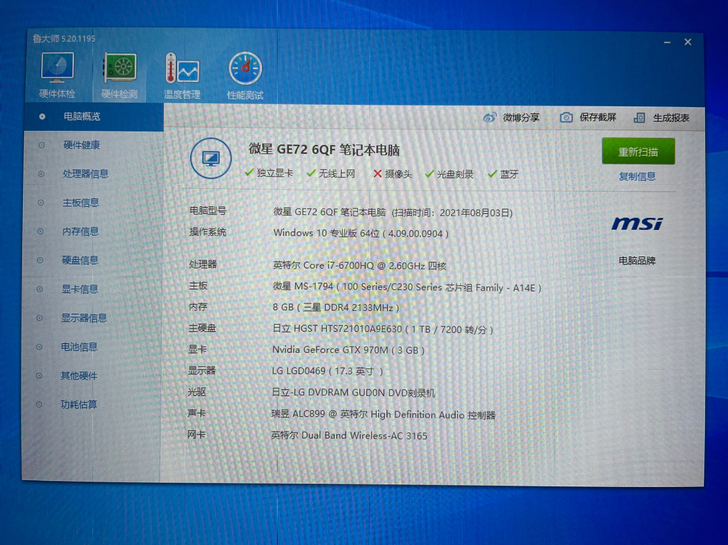Screen dimensions: 728x545
Task: Click the 网卡 field label
Action: tap(196, 435)
